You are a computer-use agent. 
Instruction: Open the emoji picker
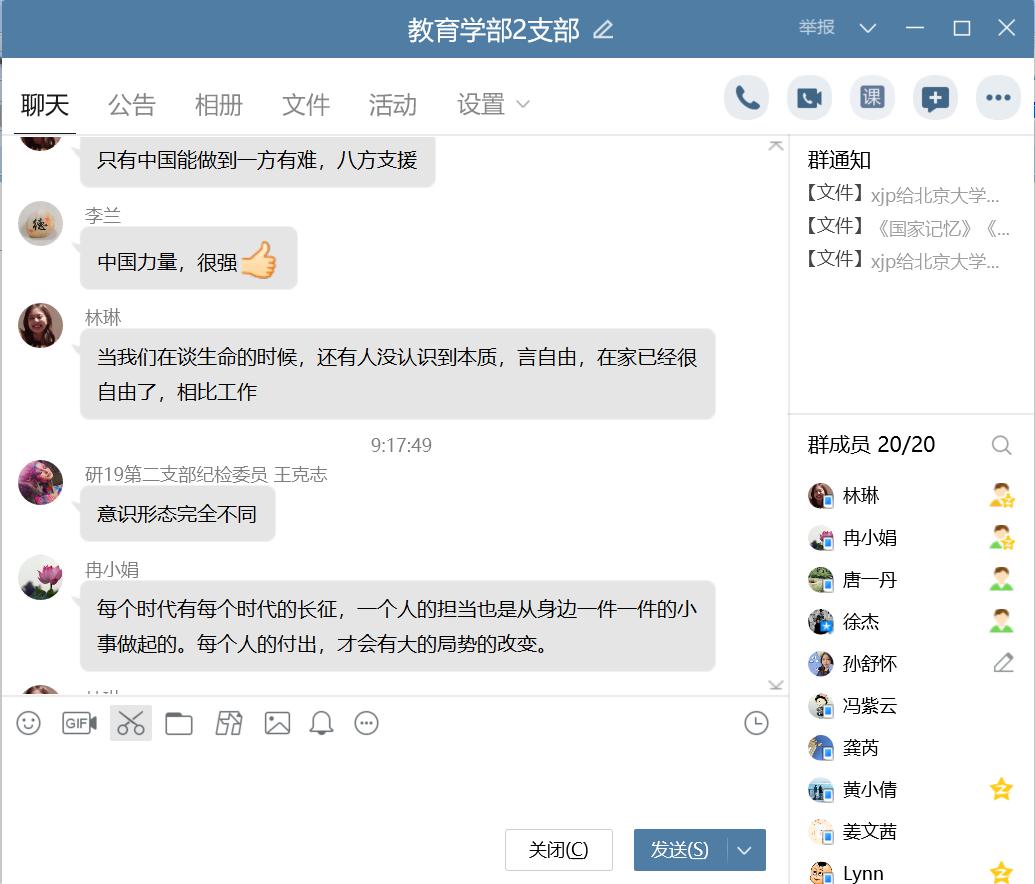[27, 723]
